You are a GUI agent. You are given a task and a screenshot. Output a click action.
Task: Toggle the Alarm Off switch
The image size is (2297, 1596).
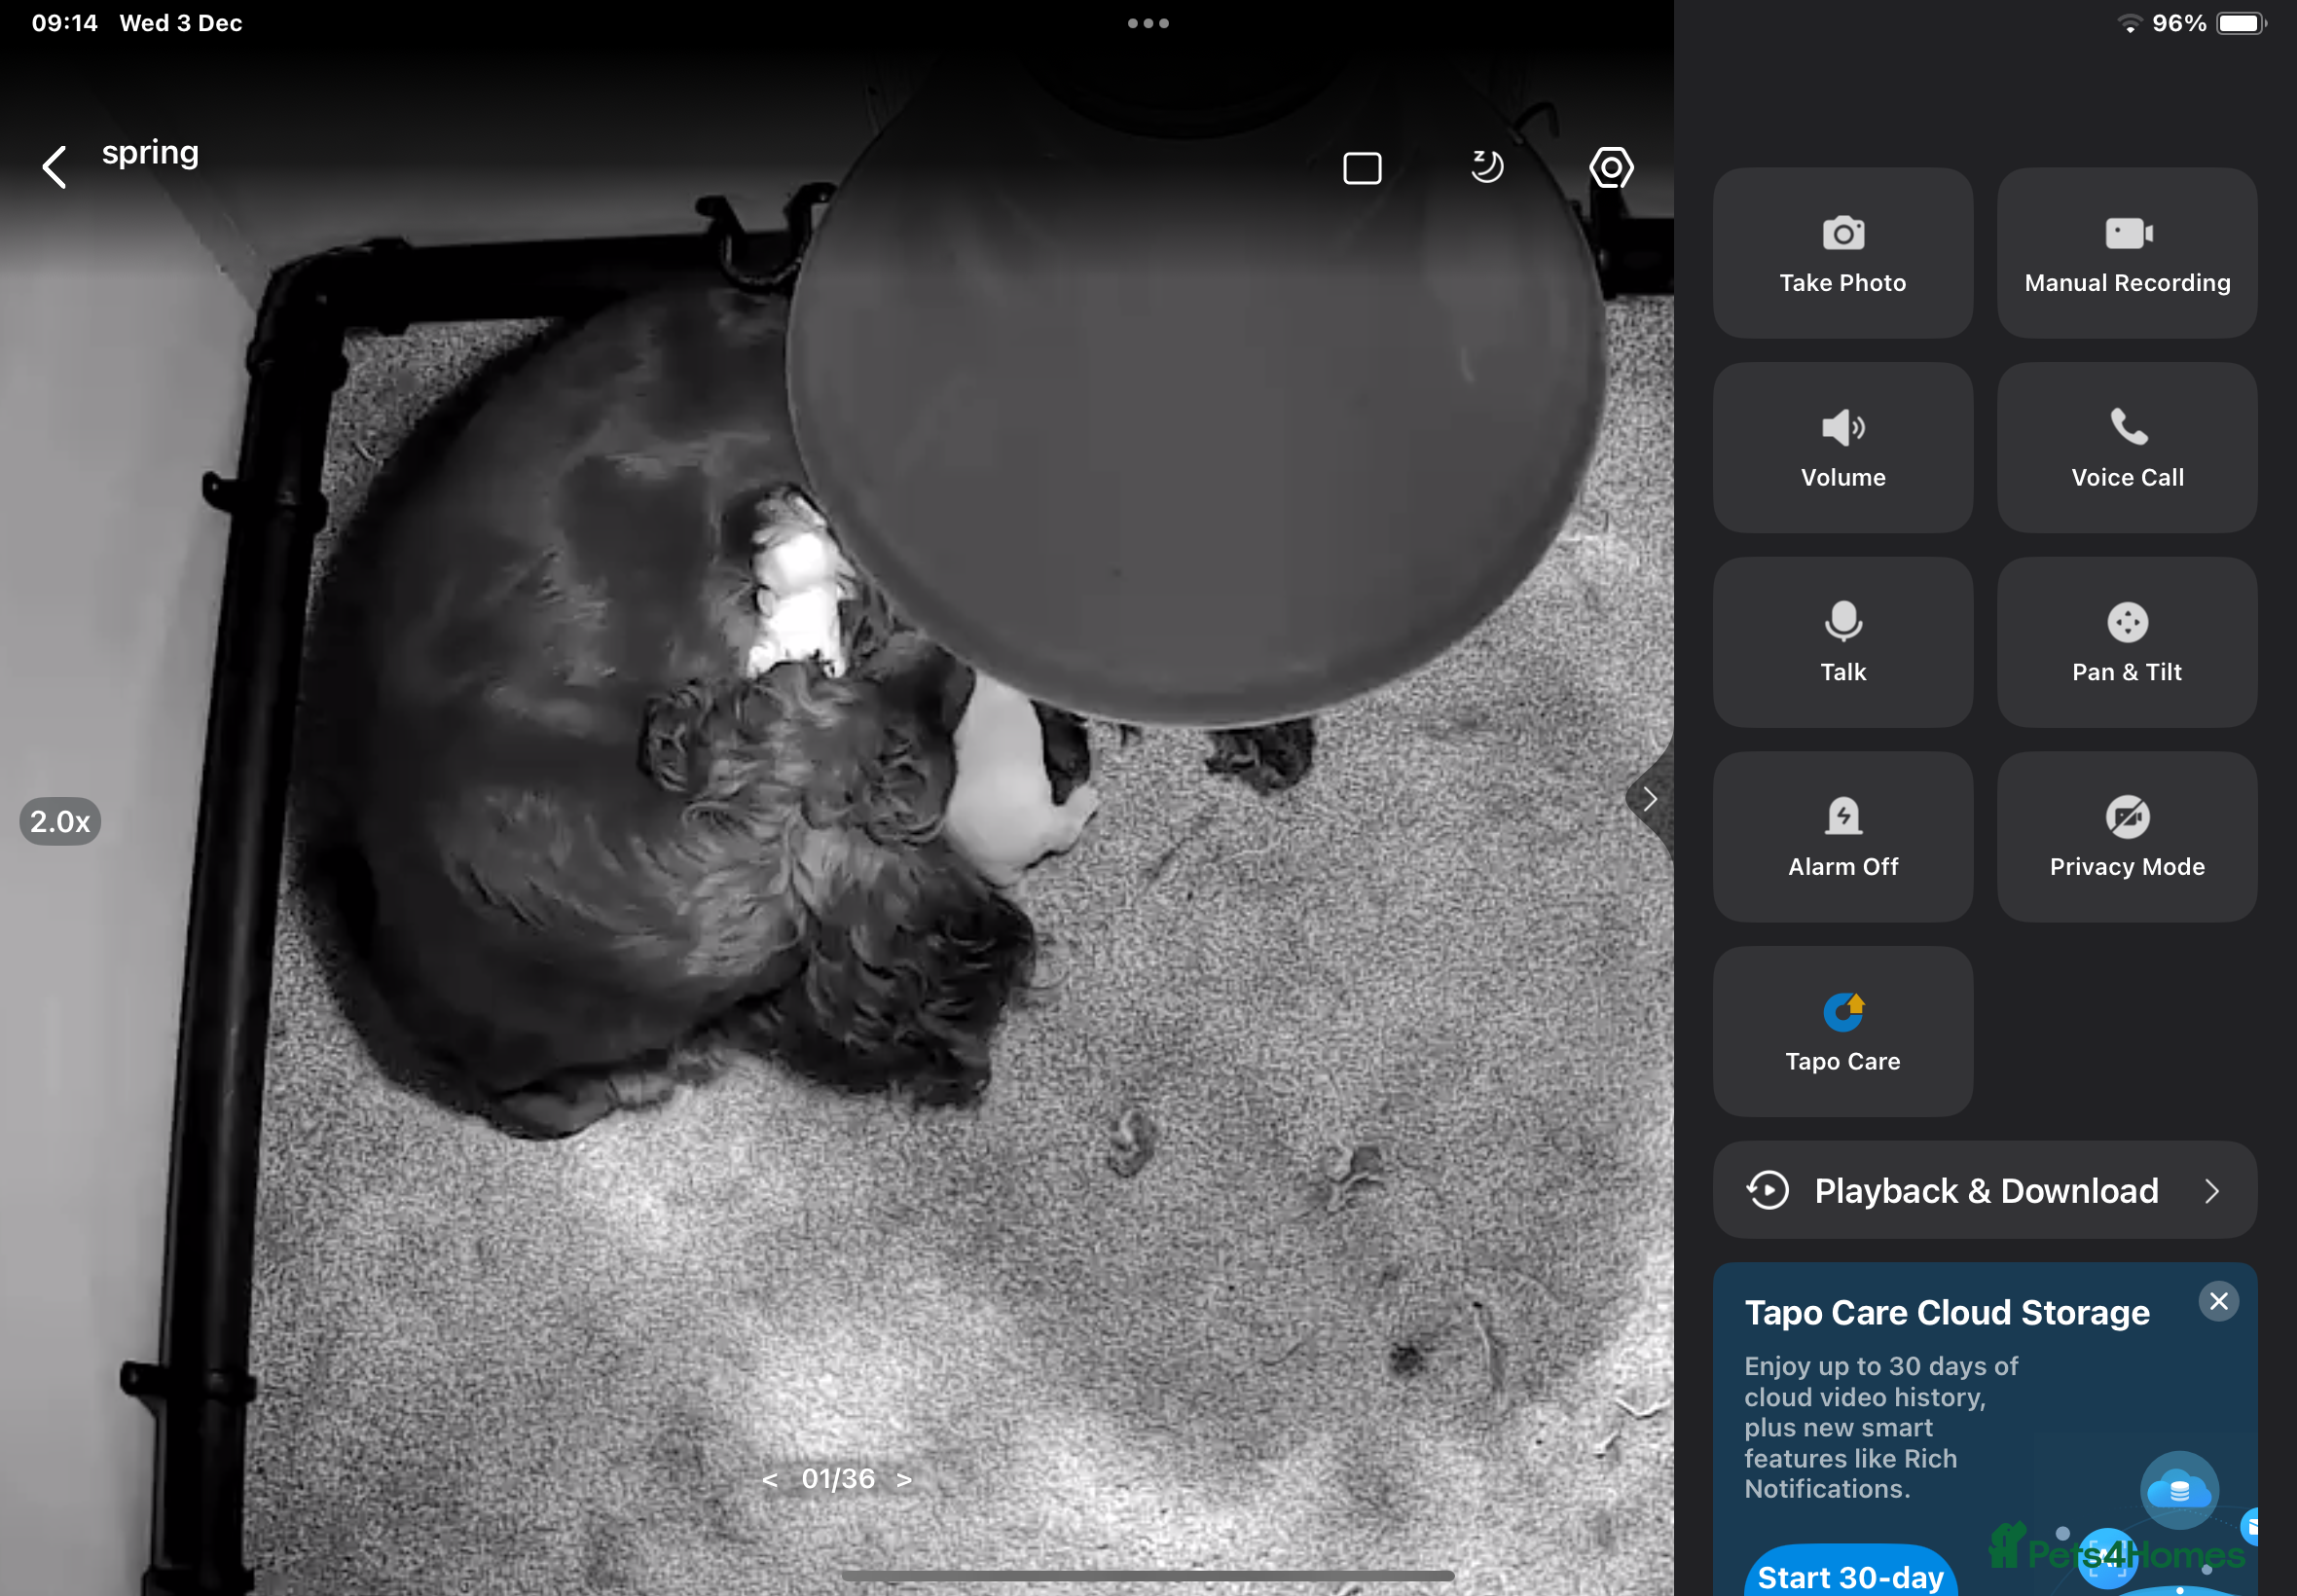pyautogui.click(x=1842, y=836)
